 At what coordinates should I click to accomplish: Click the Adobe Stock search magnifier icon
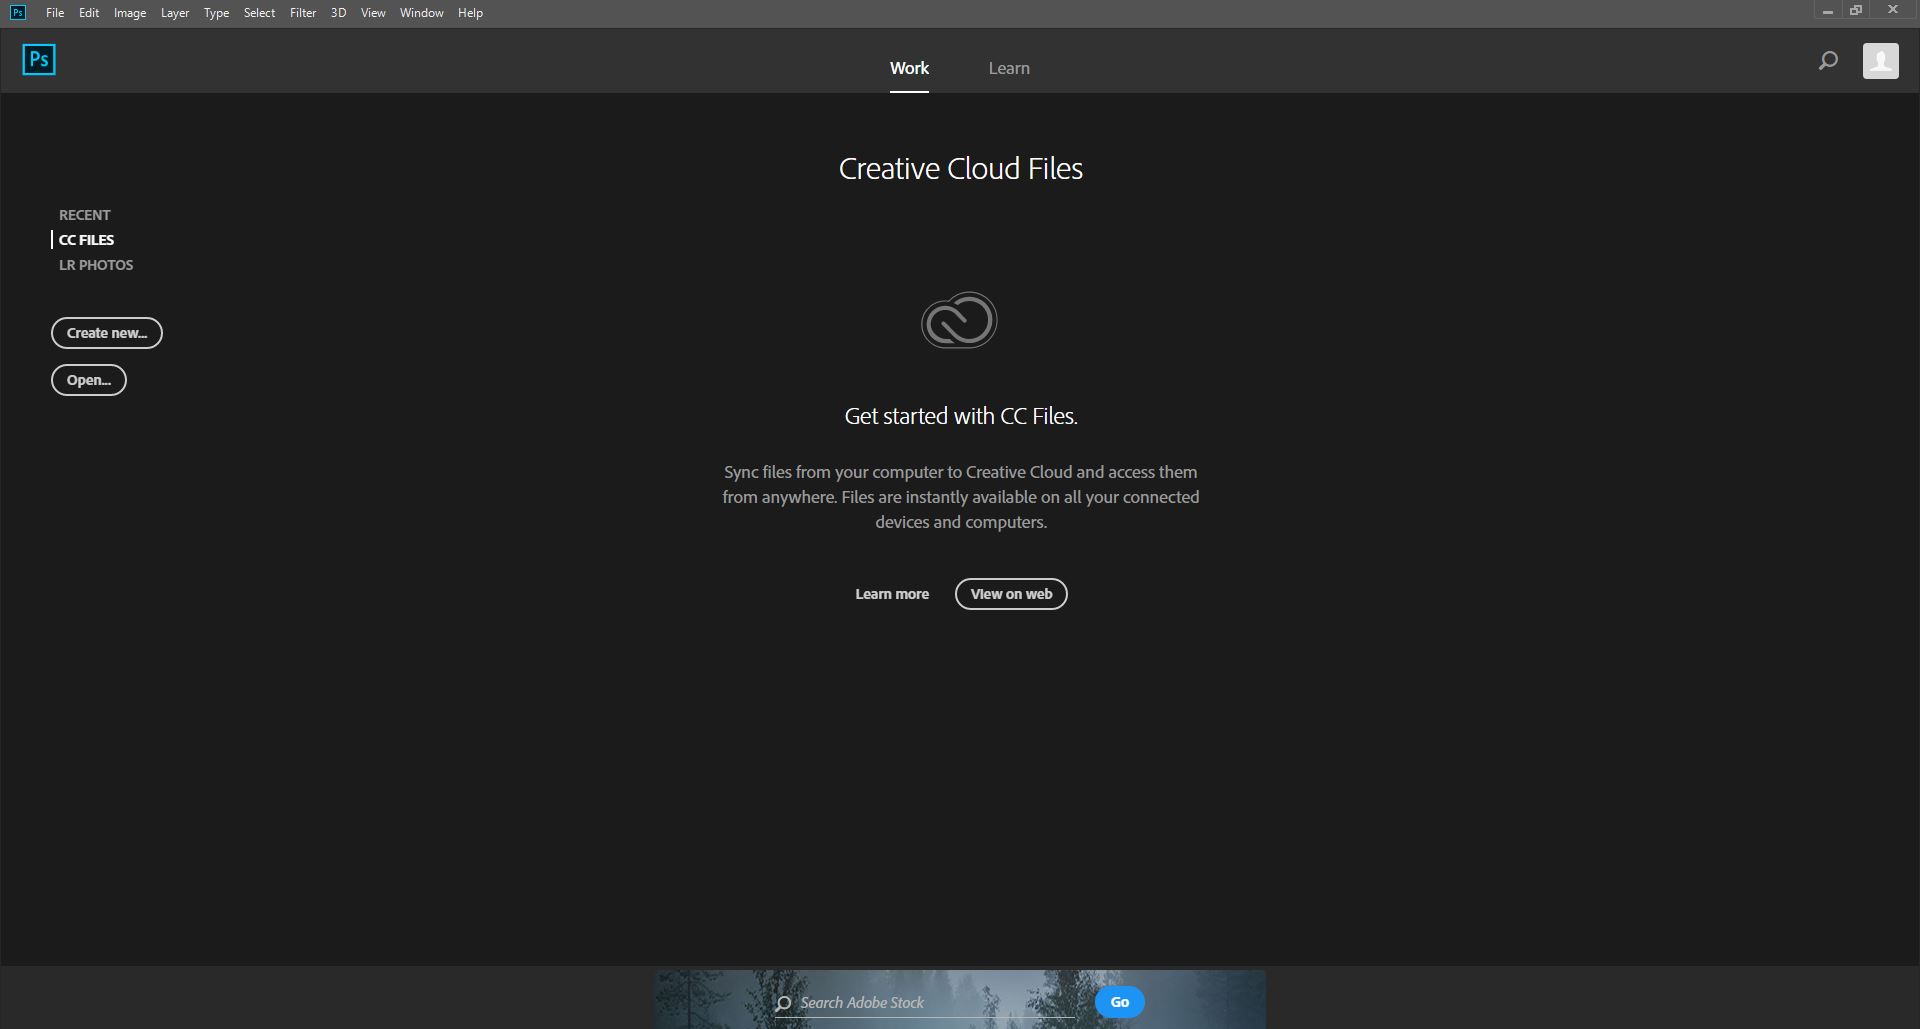tap(783, 1003)
